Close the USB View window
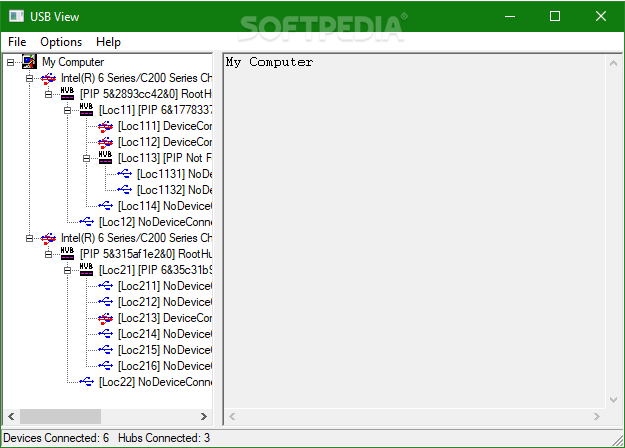625x448 pixels. point(601,16)
